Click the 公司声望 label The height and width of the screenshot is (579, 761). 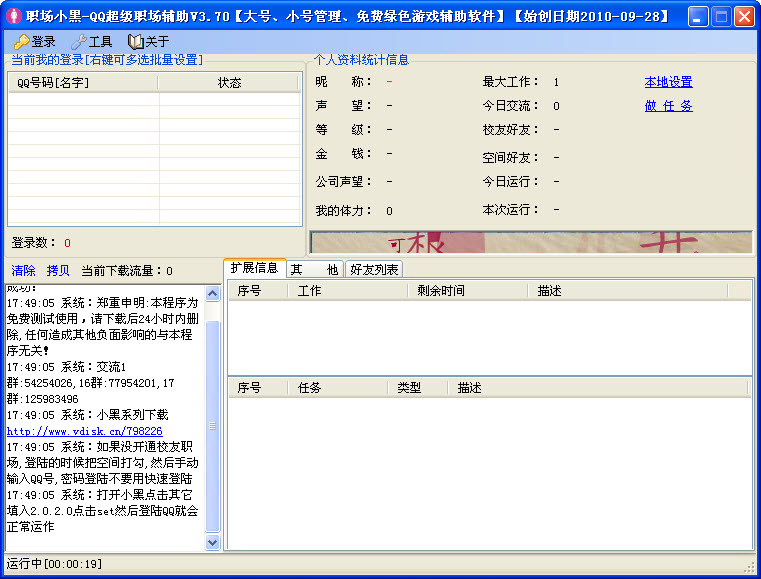point(344,182)
